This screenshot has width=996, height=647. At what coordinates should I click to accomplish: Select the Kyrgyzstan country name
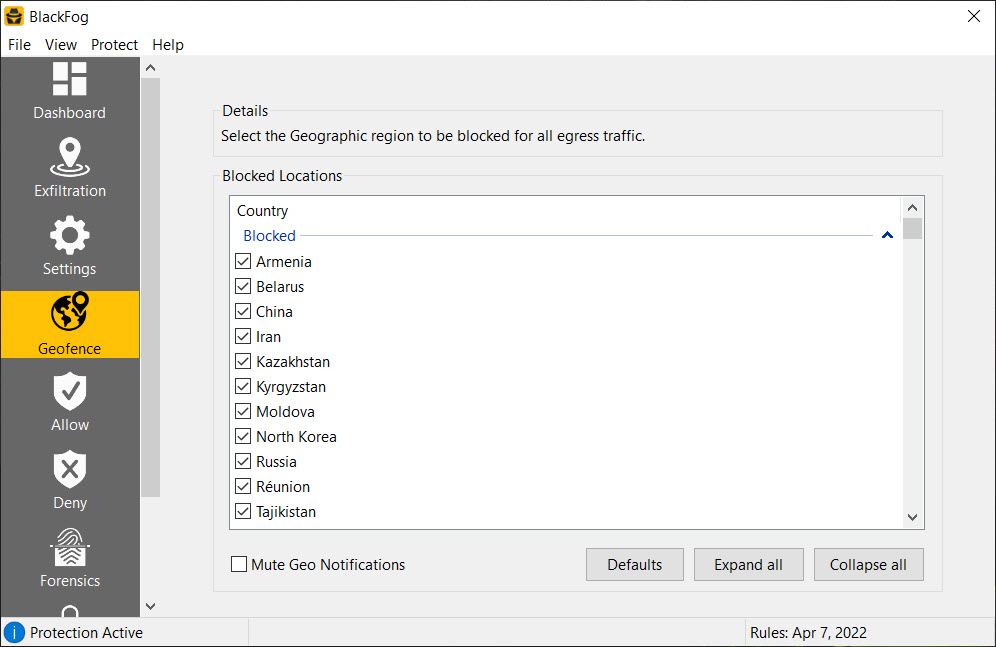(291, 387)
